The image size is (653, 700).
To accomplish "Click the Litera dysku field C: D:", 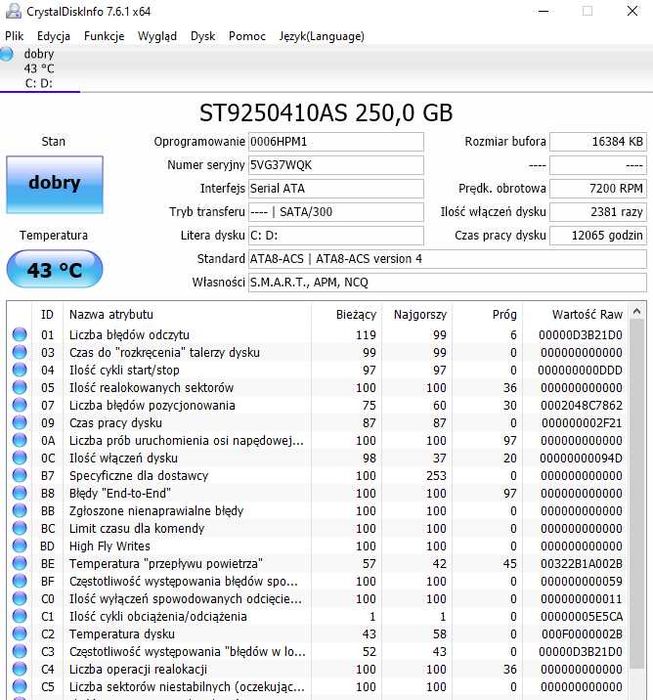I will click(336, 235).
